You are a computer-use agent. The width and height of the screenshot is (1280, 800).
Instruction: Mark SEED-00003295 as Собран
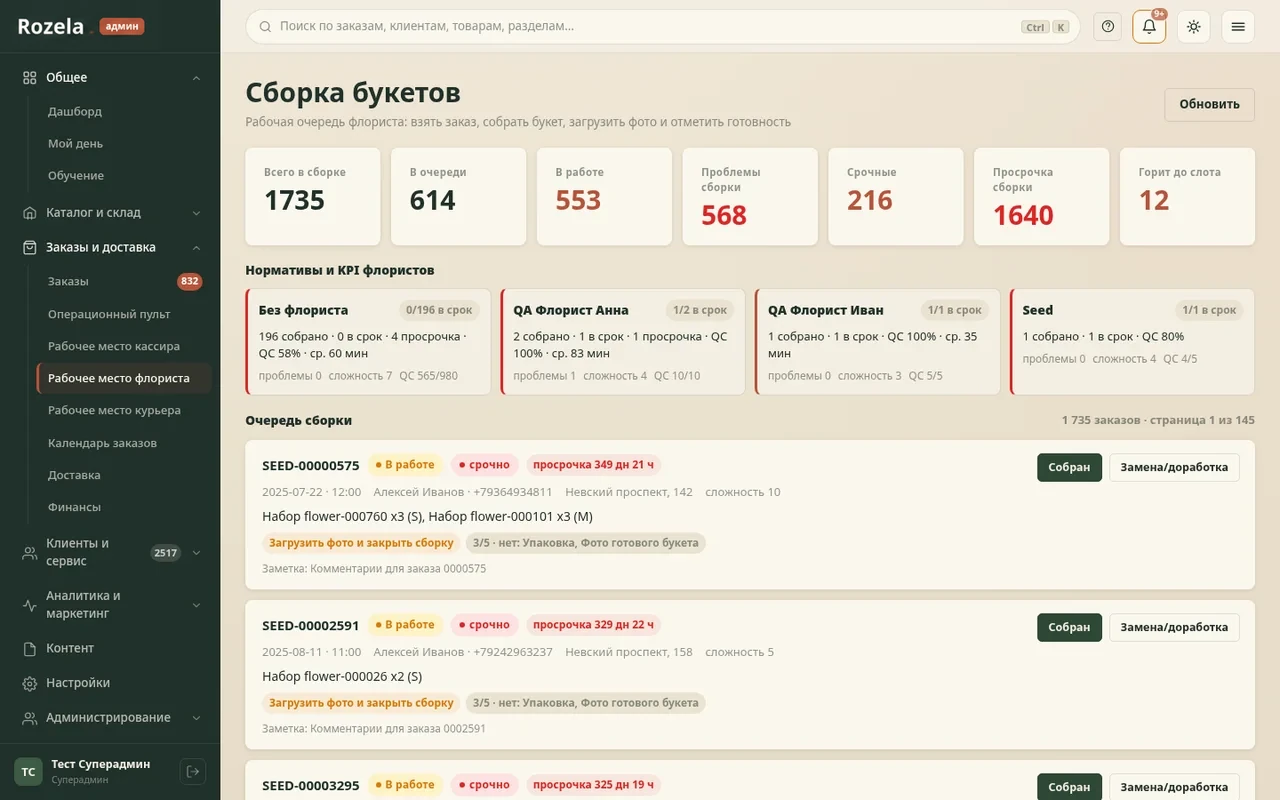pyautogui.click(x=1069, y=787)
